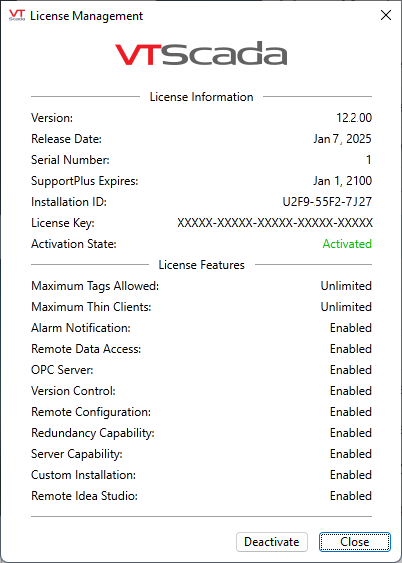Screen dimensions: 402x563
Task: Click the Maximum Thin Clients label
Action: click(91, 307)
